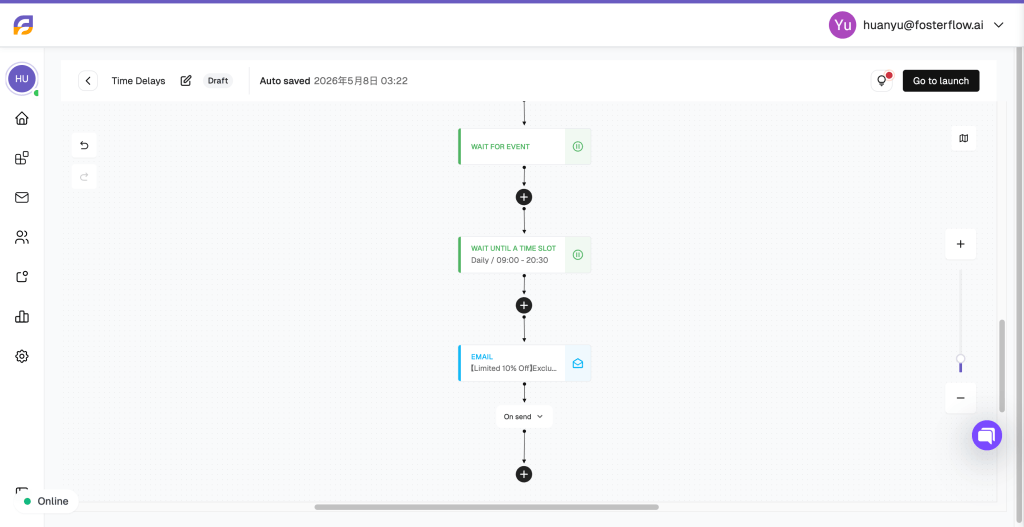Viewport: 1024px width, 527px height.
Task: Add step below Wait Until A Time Slot node
Action: click(524, 305)
